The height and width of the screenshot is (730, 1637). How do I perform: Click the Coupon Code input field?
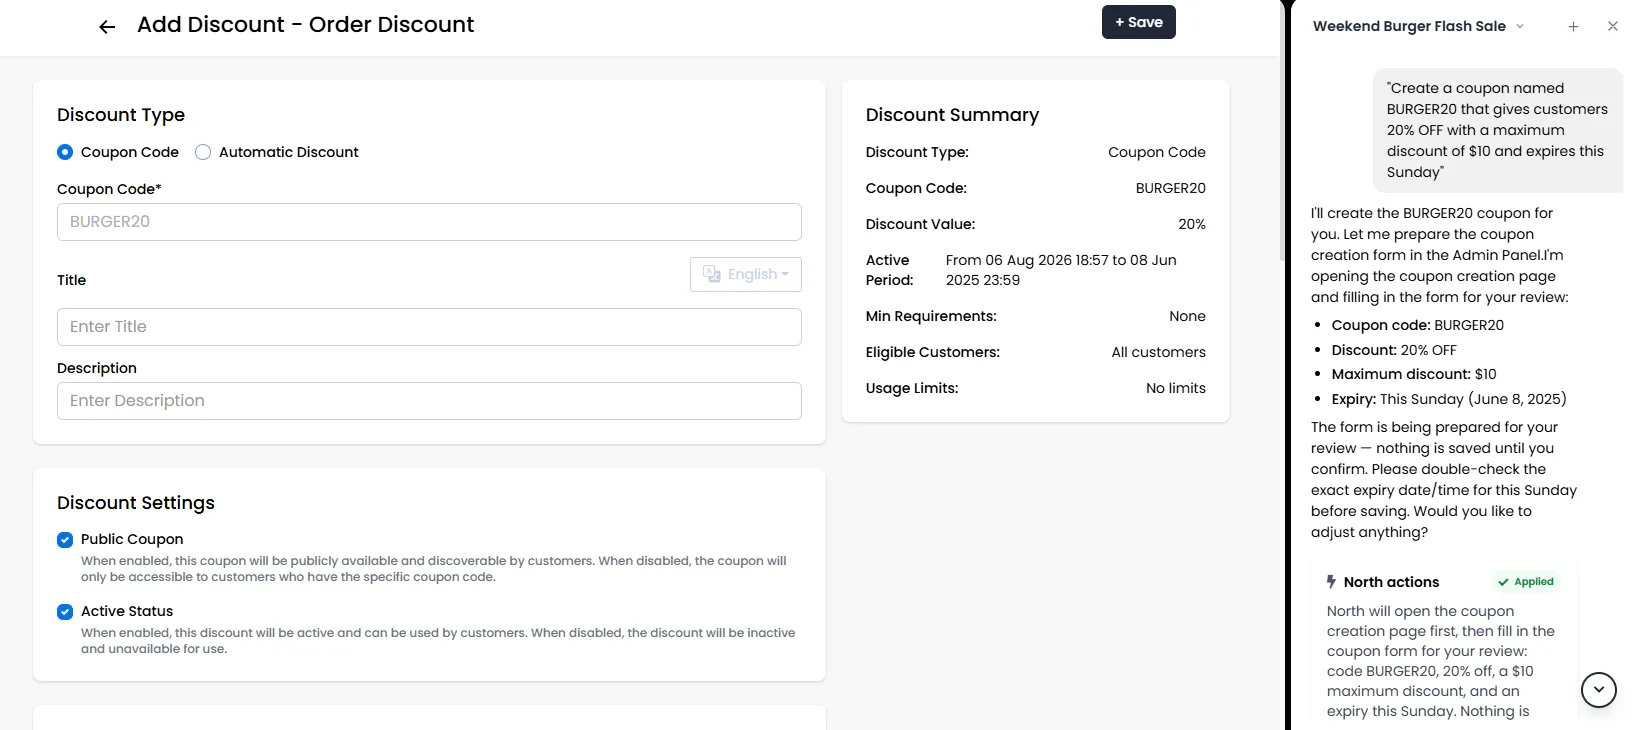[429, 222]
